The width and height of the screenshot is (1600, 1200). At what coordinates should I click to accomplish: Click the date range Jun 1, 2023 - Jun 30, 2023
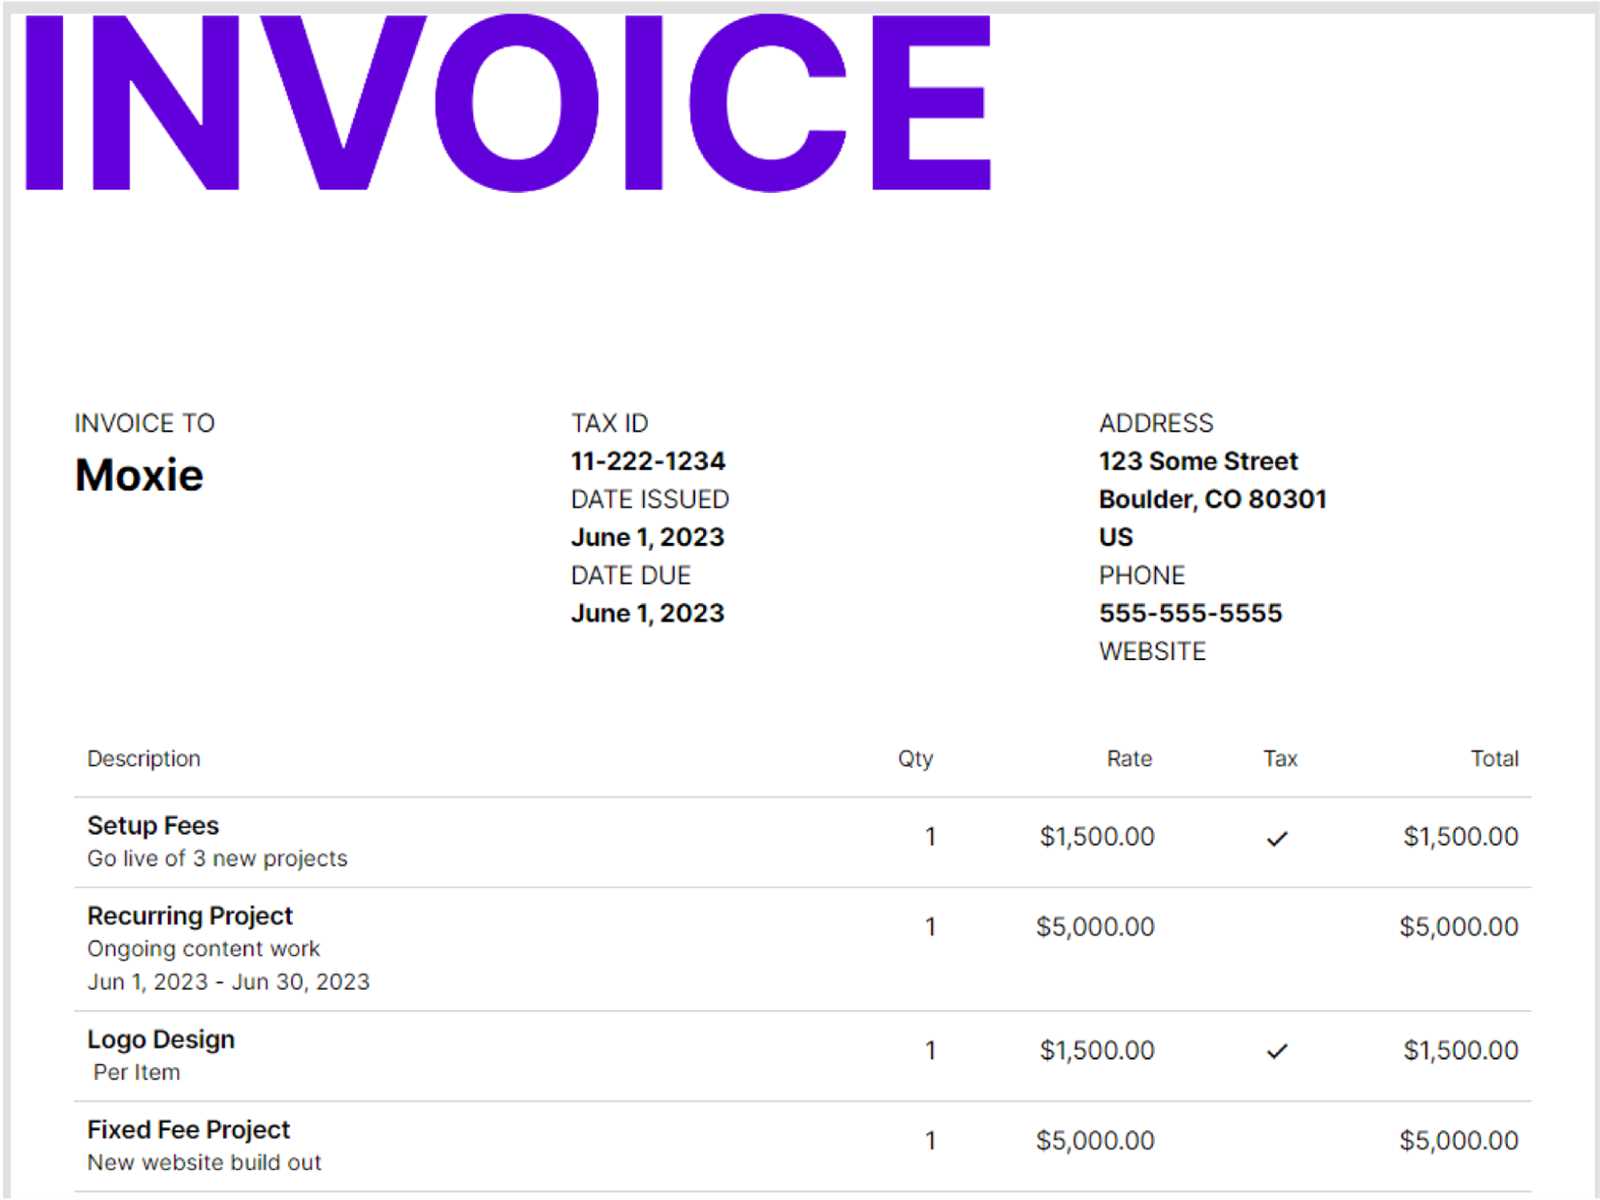click(x=228, y=982)
